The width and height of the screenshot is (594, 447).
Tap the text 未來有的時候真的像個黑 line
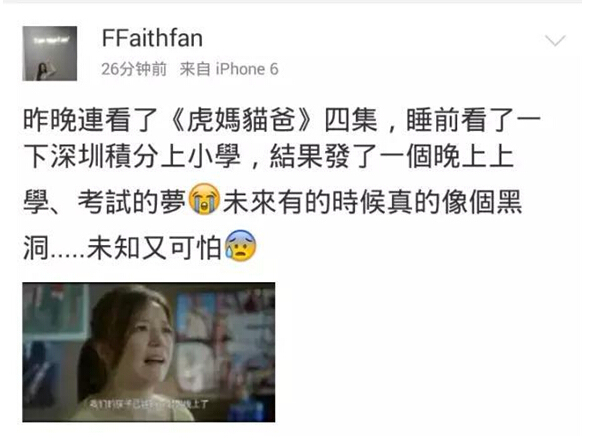point(372,202)
